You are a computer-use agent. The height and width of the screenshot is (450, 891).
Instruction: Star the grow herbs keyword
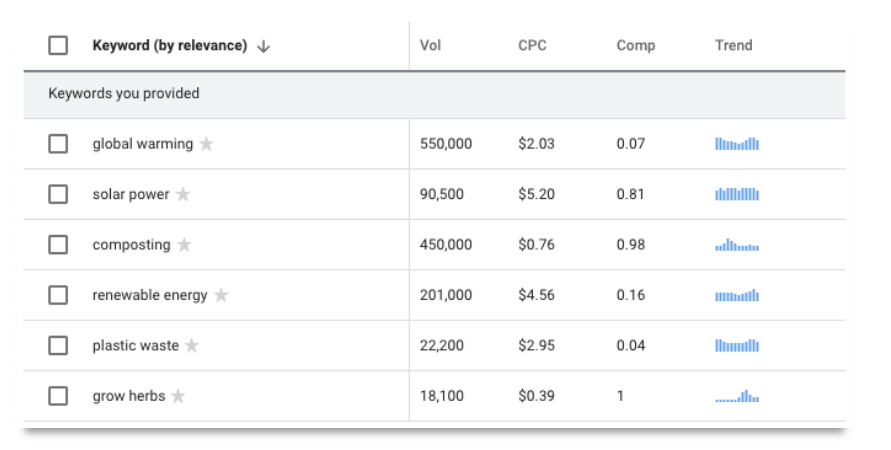click(178, 395)
